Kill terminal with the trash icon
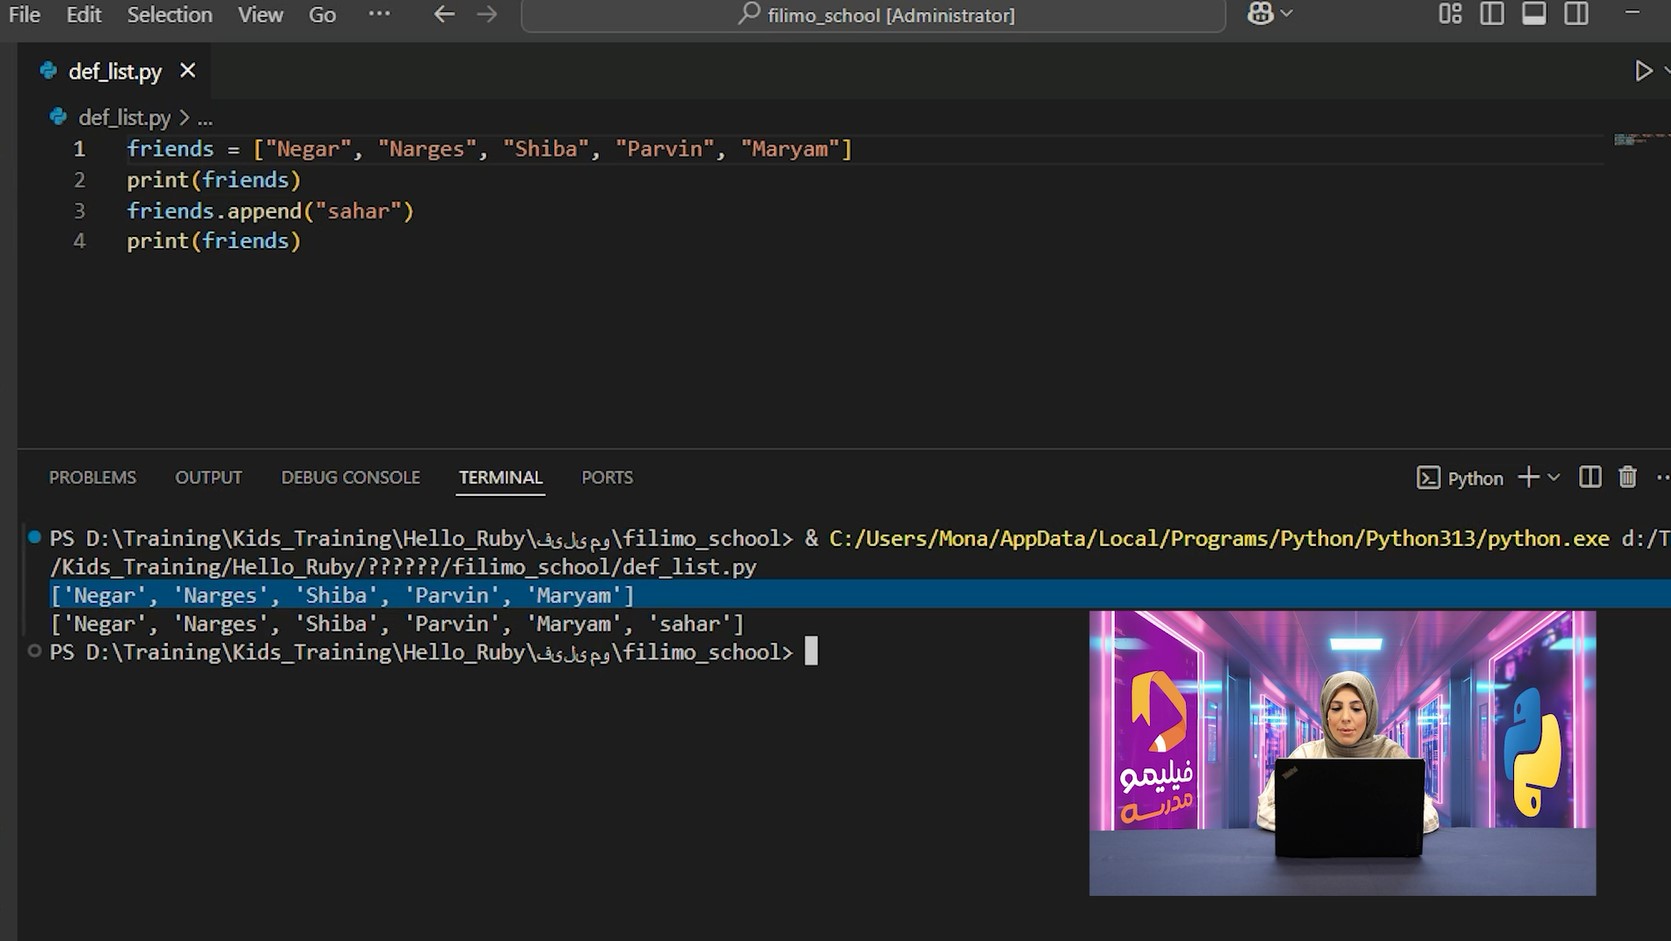Image resolution: width=1671 pixels, height=941 pixels. coord(1627,477)
